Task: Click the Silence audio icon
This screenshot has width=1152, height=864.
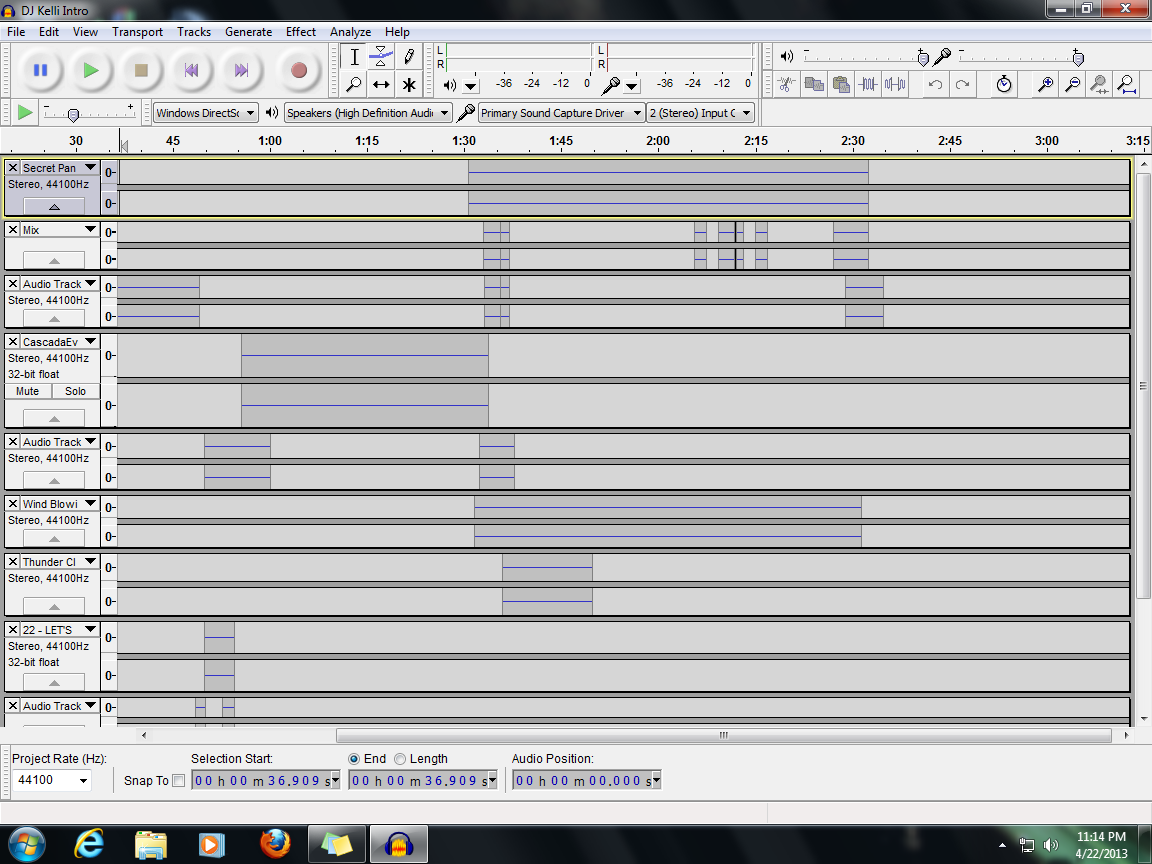Action: tap(895, 84)
